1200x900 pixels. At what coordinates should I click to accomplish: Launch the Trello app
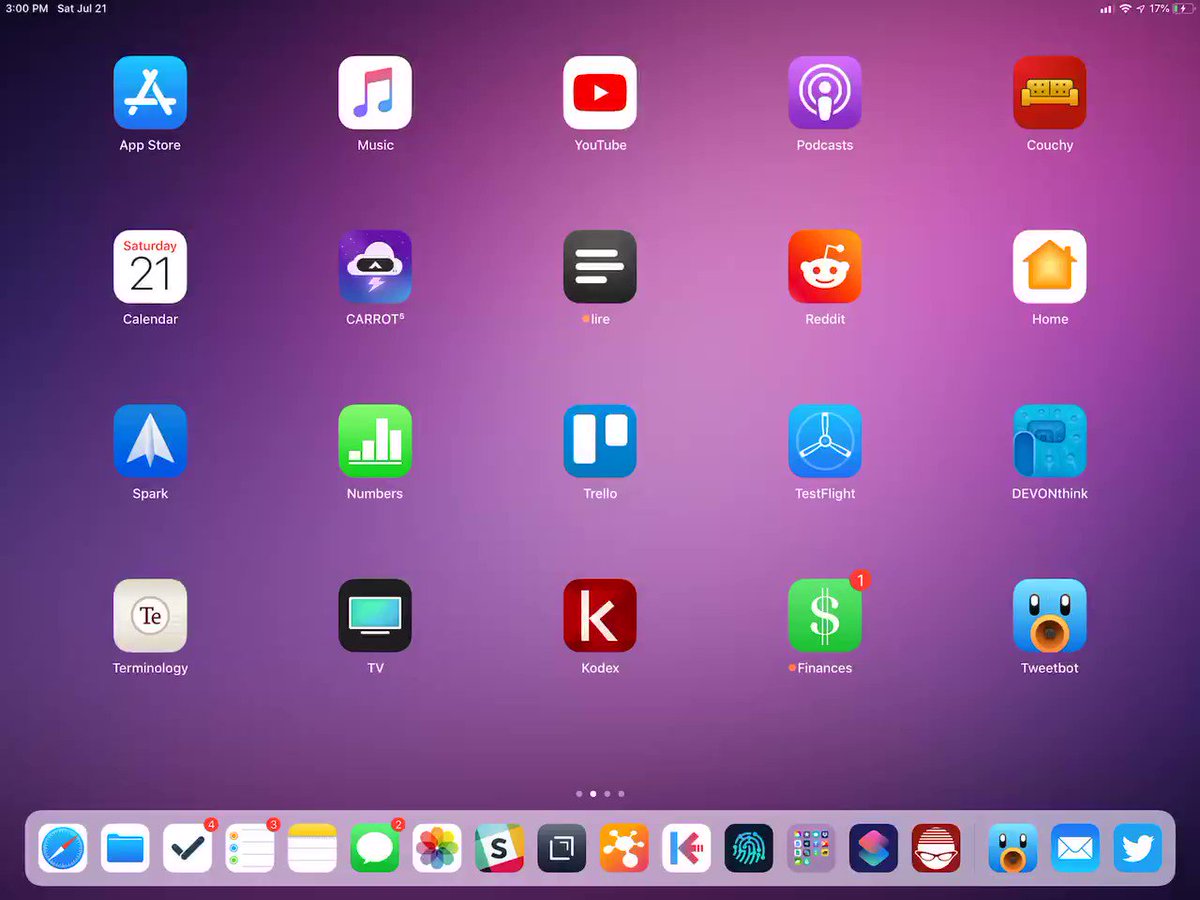tap(600, 441)
